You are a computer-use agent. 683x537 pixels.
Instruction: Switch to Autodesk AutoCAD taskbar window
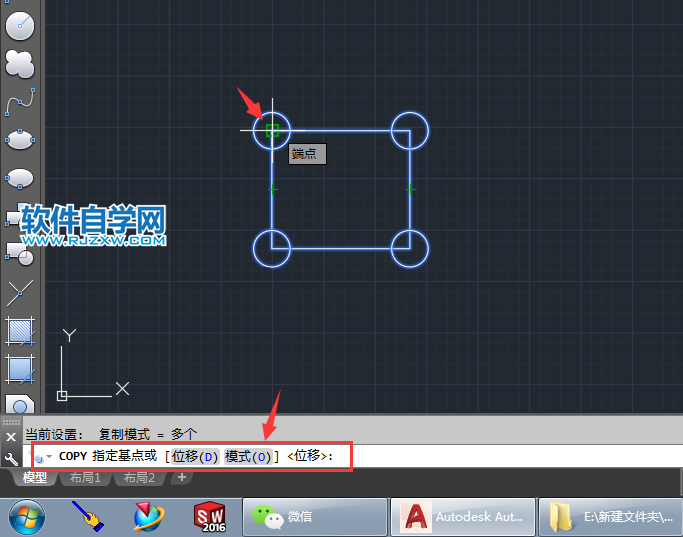pos(463,517)
